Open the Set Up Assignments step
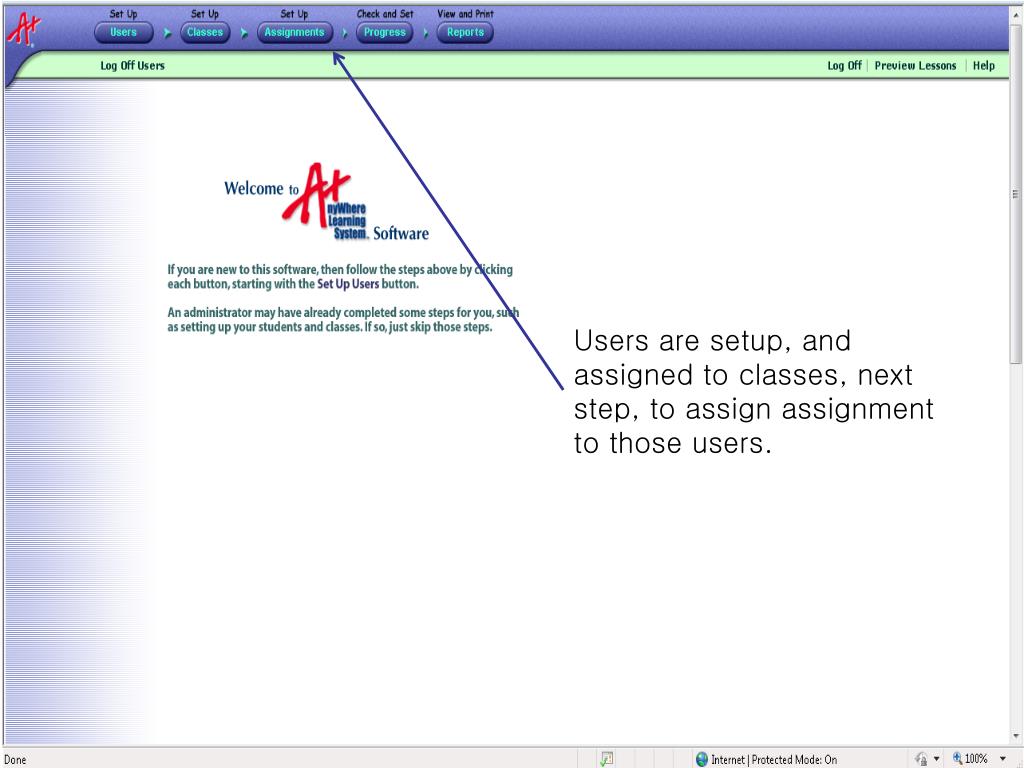Viewport: 1024px width, 768px height. click(x=294, y=32)
